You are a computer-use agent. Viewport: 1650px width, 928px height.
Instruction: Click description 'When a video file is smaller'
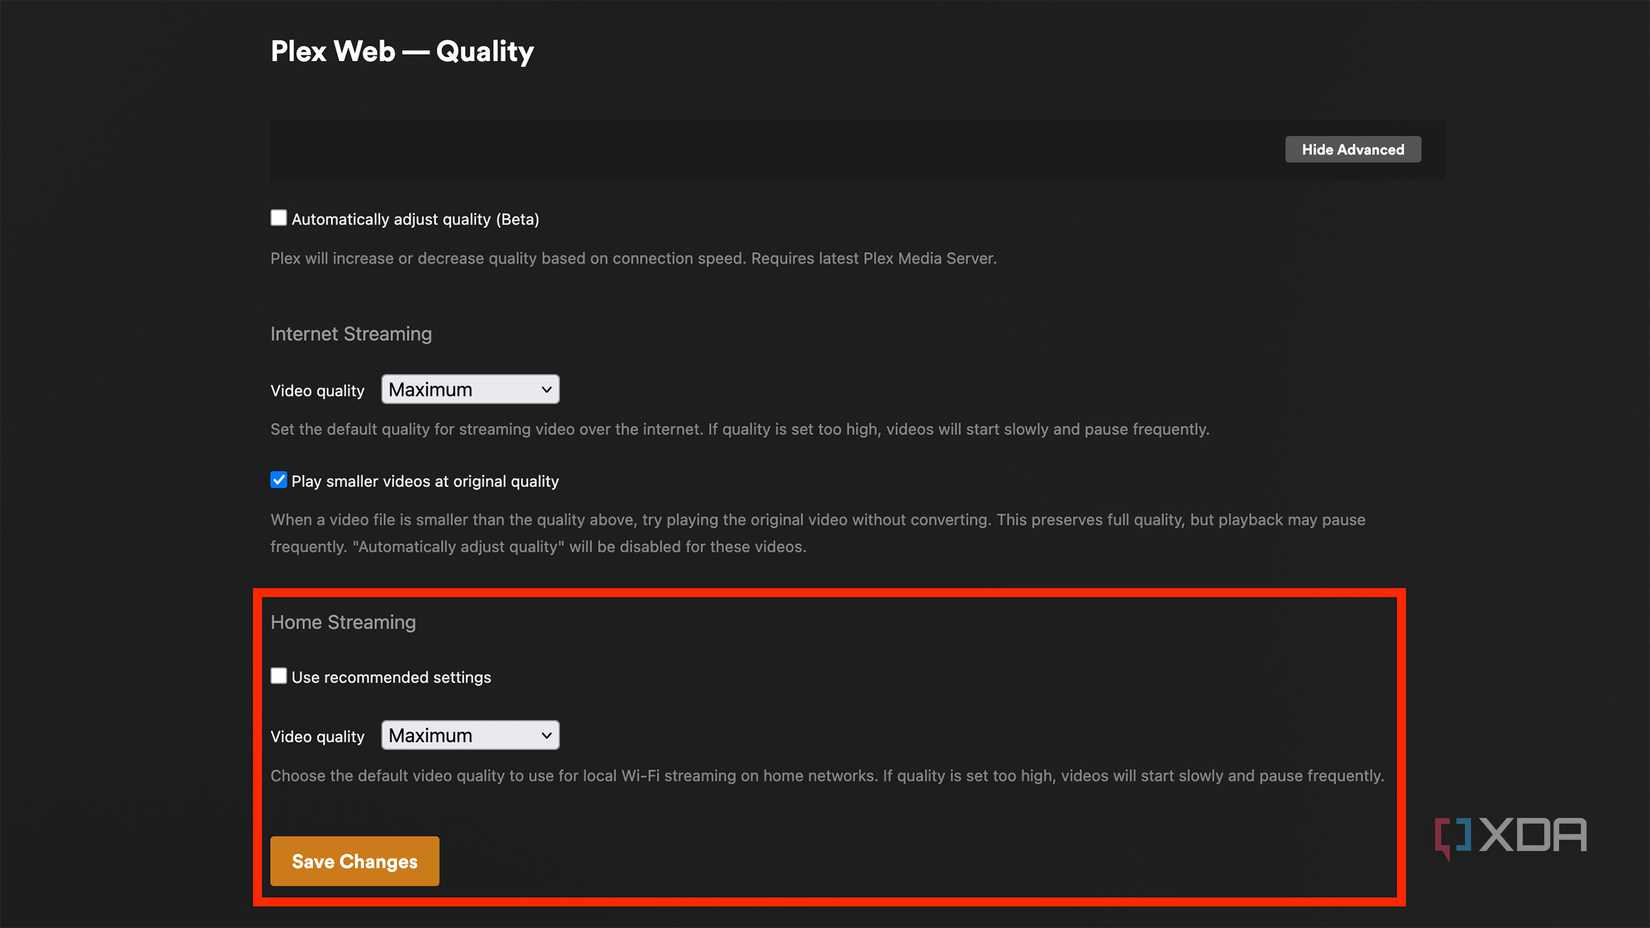click(x=818, y=533)
